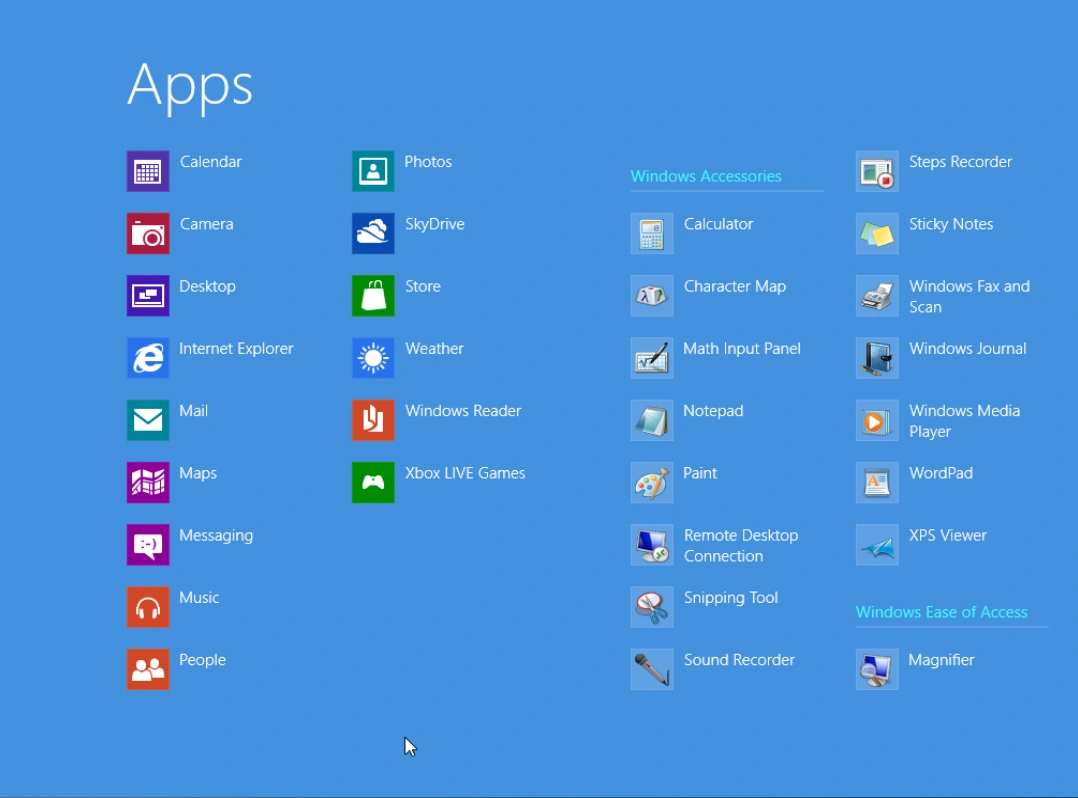
Task: Click the "Calendar" label
Action: click(210, 162)
